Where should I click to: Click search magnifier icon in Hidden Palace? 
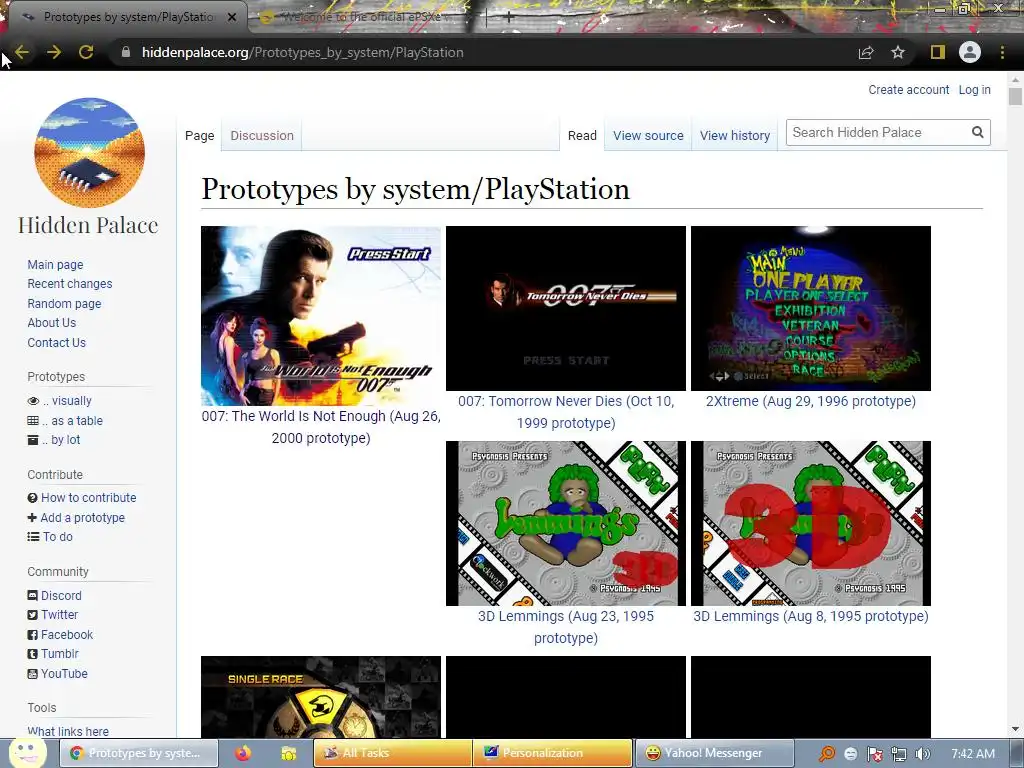coord(978,133)
